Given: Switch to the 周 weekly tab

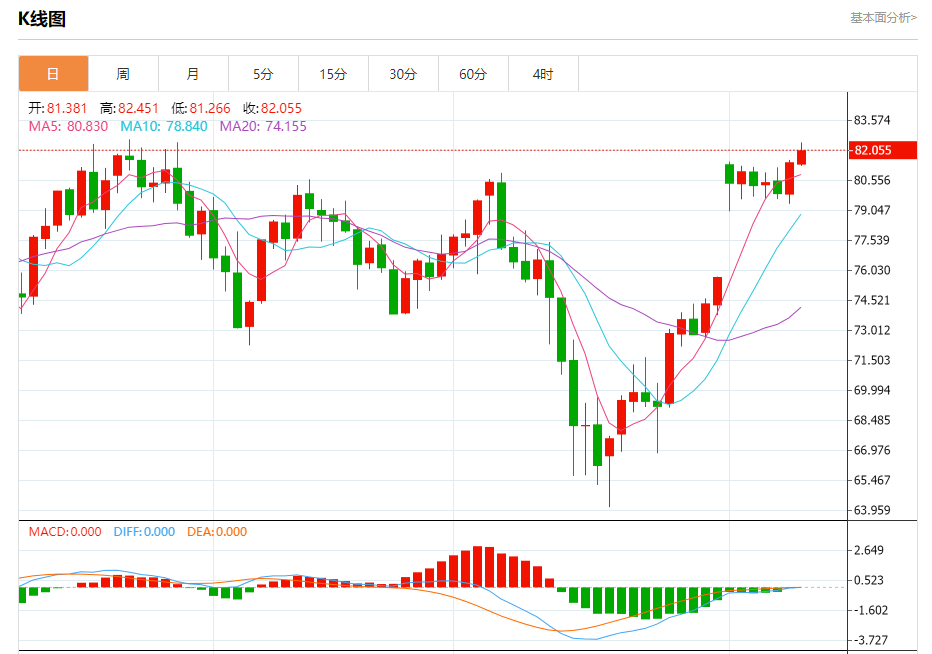Looking at the screenshot, I should 123,74.
